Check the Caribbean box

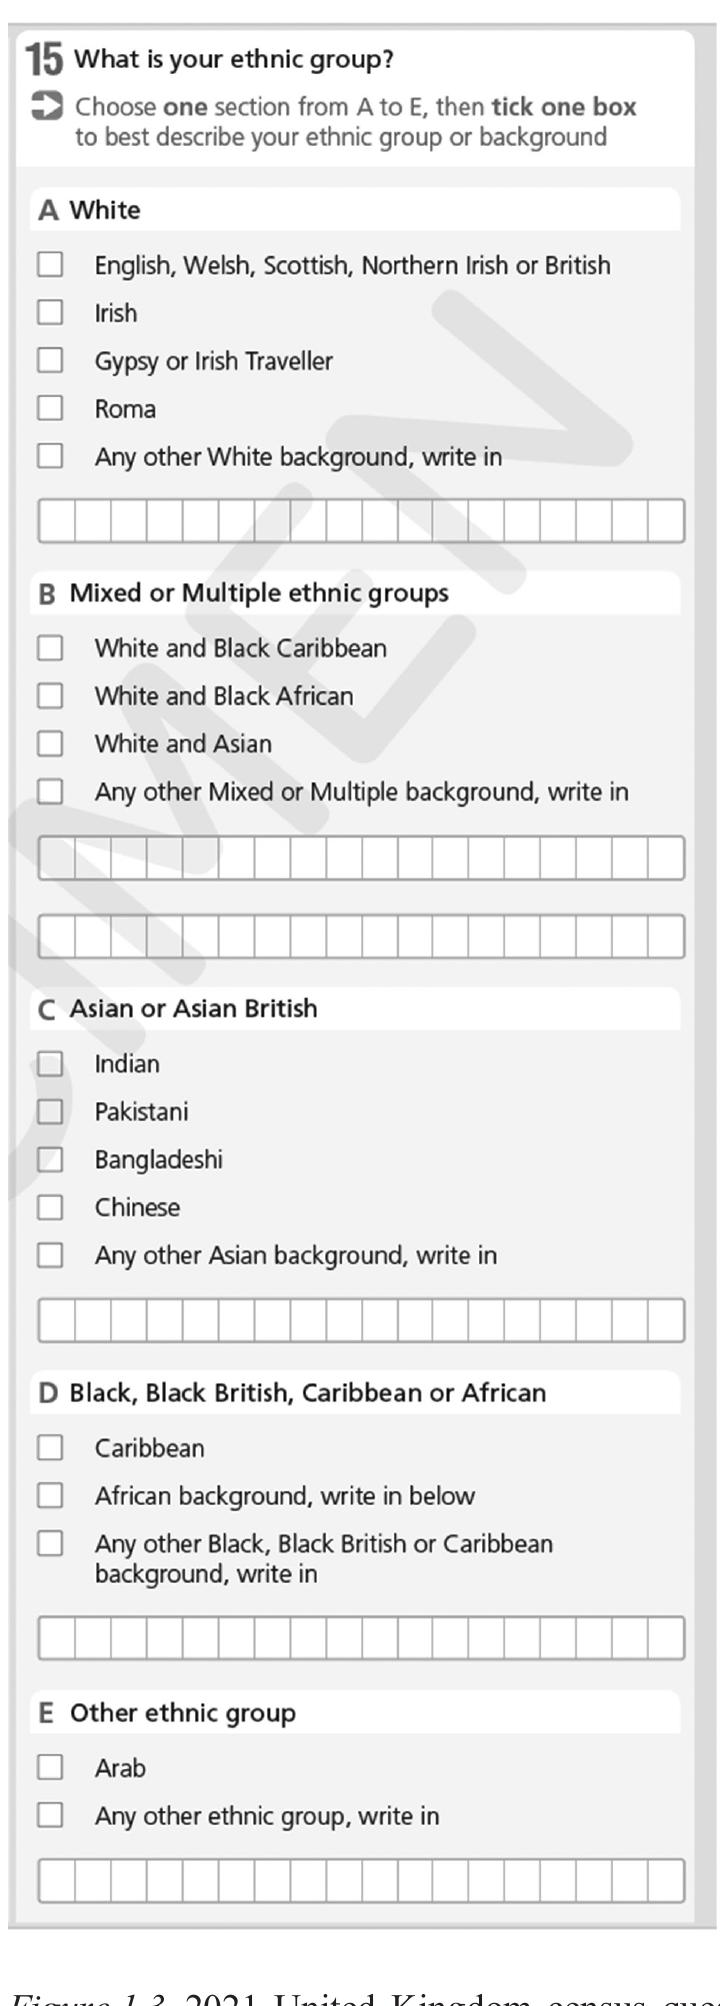click(50, 1448)
